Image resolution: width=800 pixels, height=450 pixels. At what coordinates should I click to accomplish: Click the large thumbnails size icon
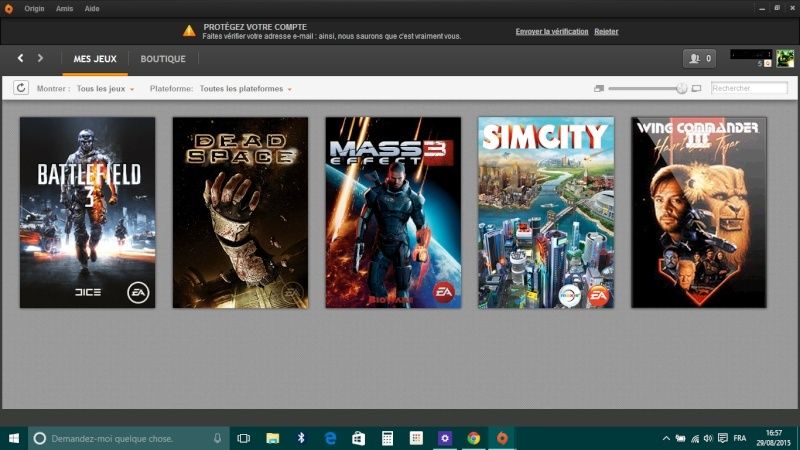(x=696, y=89)
